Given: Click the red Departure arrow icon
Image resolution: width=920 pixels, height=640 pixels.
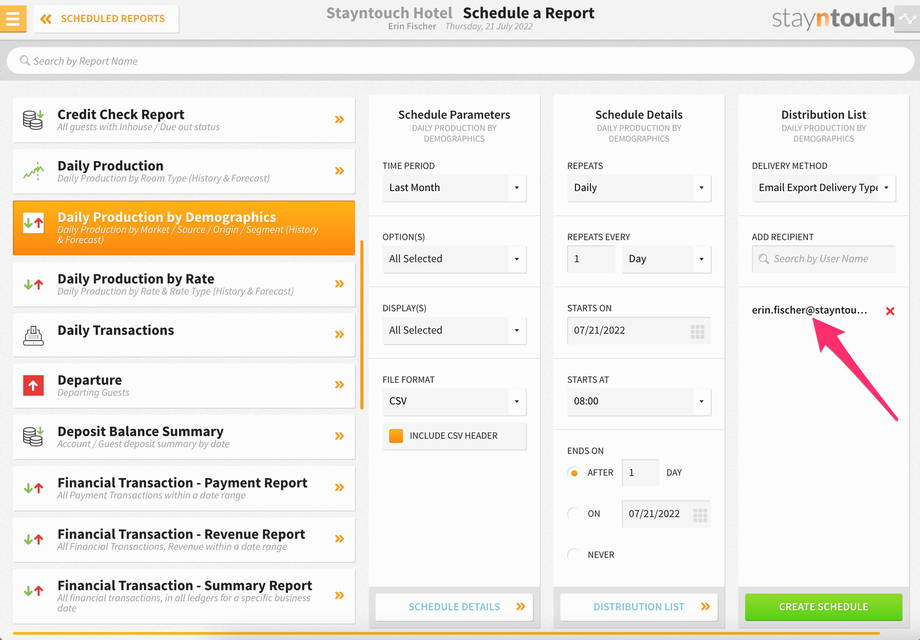Looking at the screenshot, I should coord(33,385).
